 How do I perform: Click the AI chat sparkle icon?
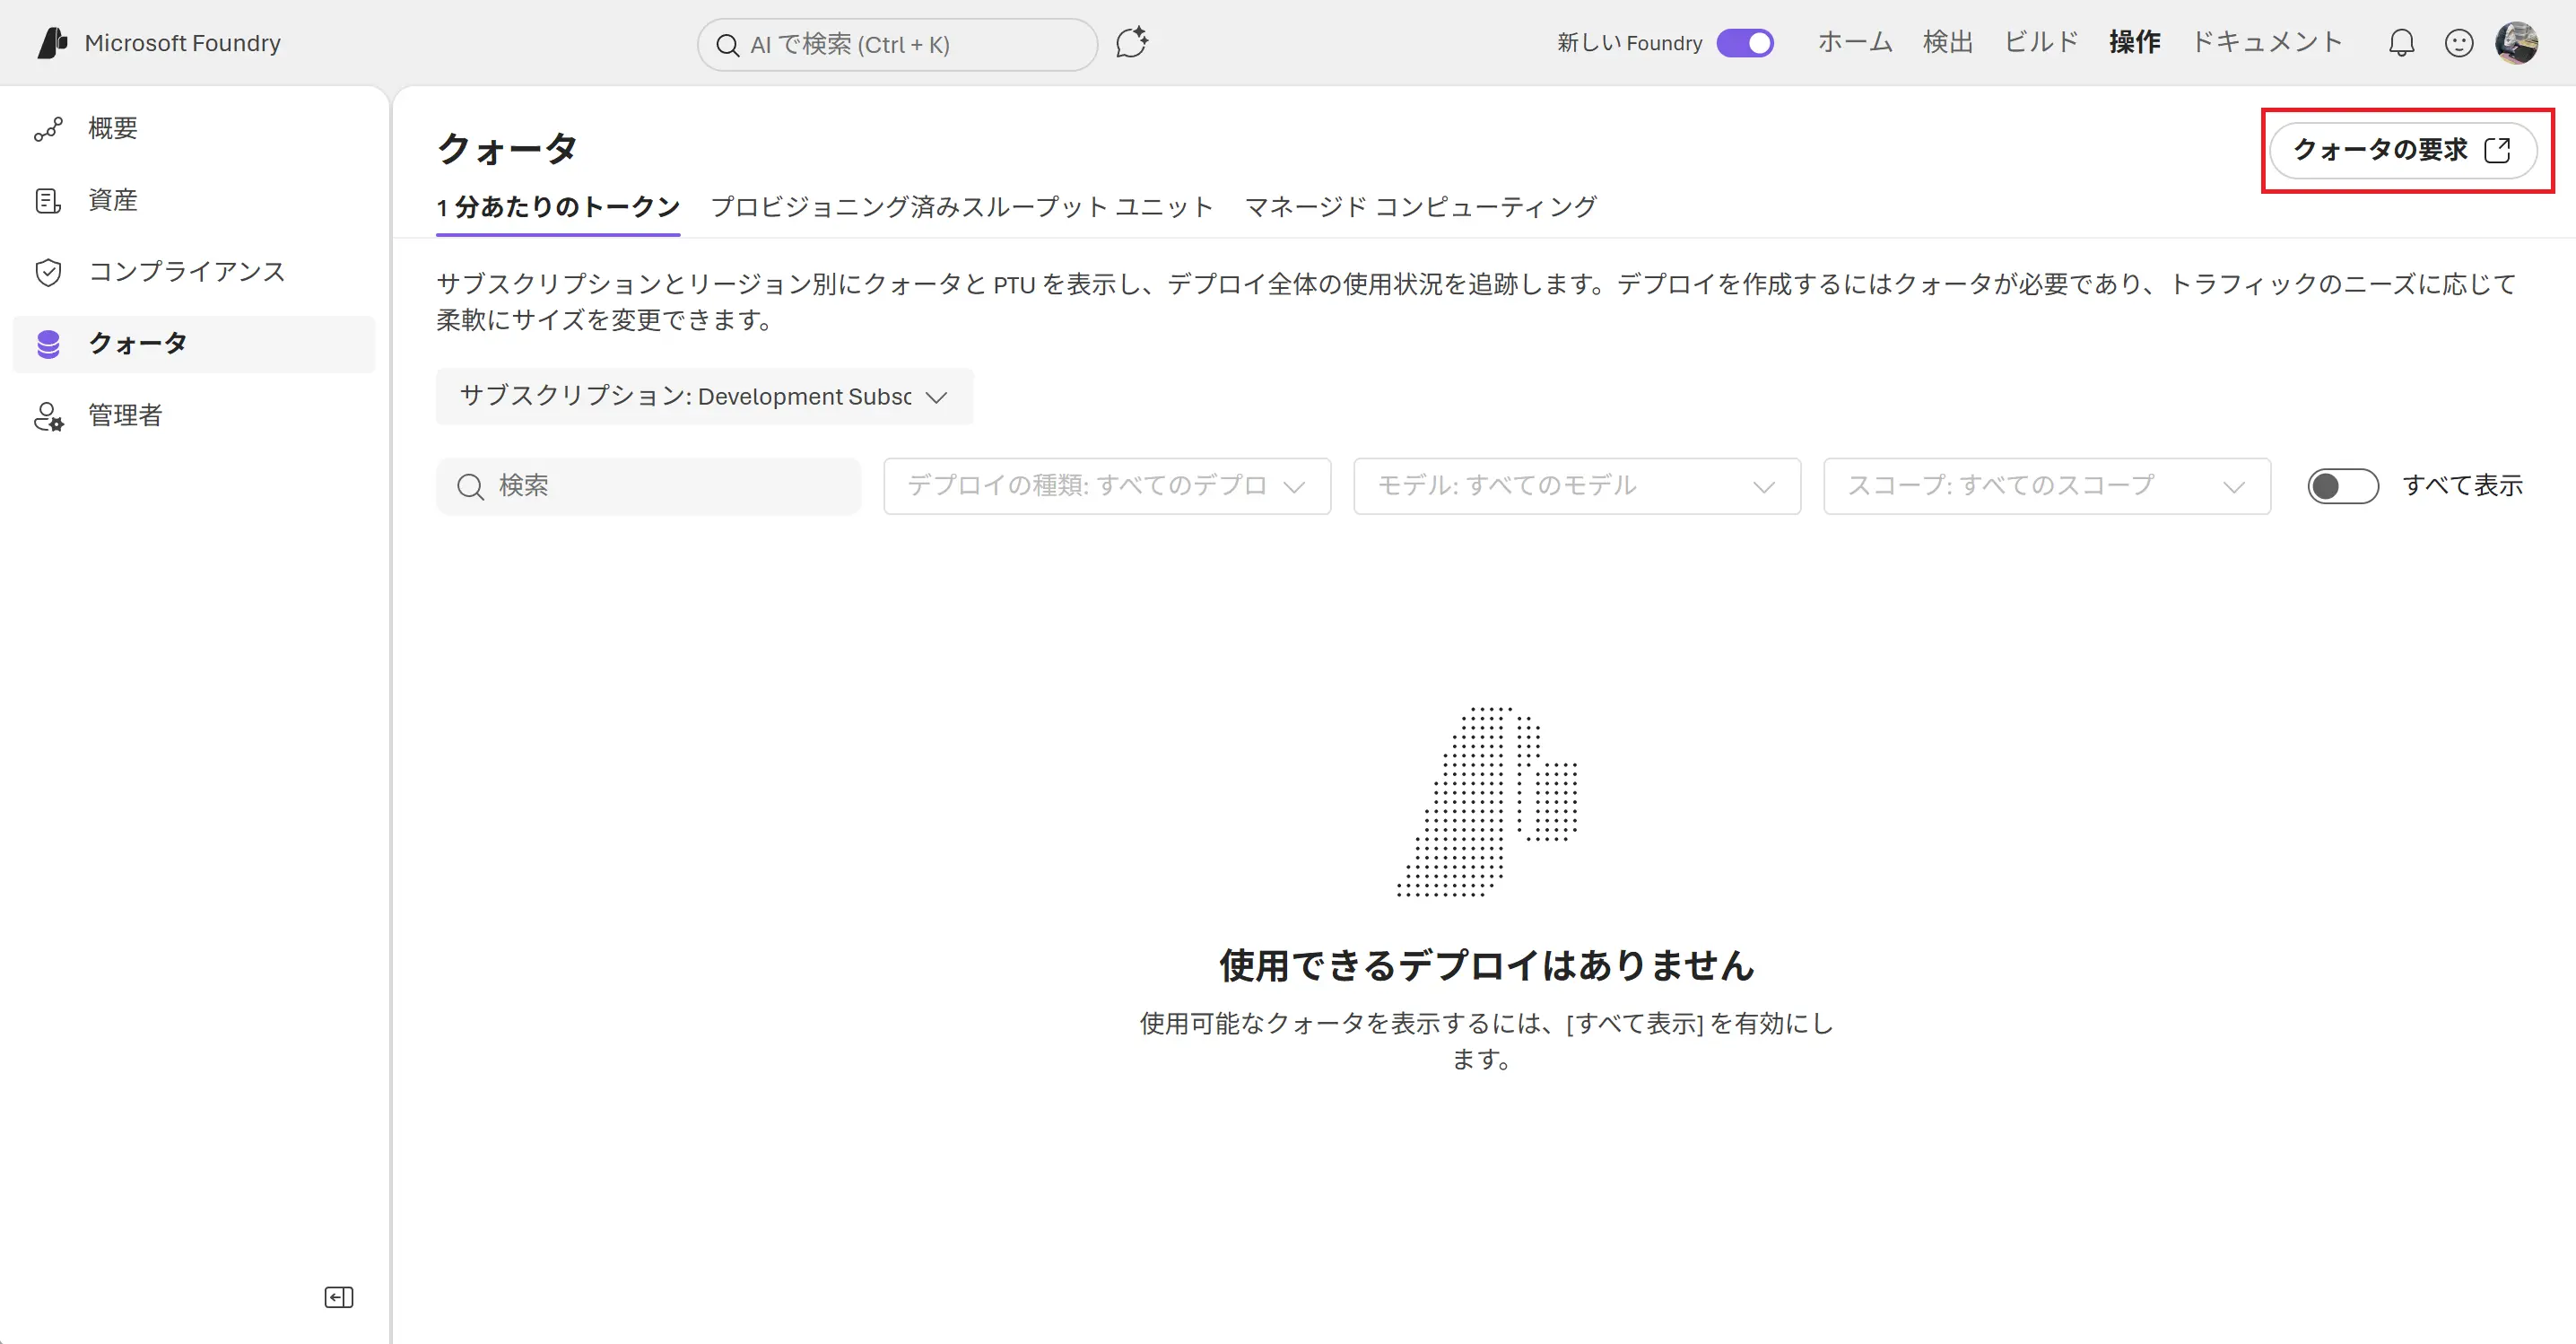[1132, 43]
